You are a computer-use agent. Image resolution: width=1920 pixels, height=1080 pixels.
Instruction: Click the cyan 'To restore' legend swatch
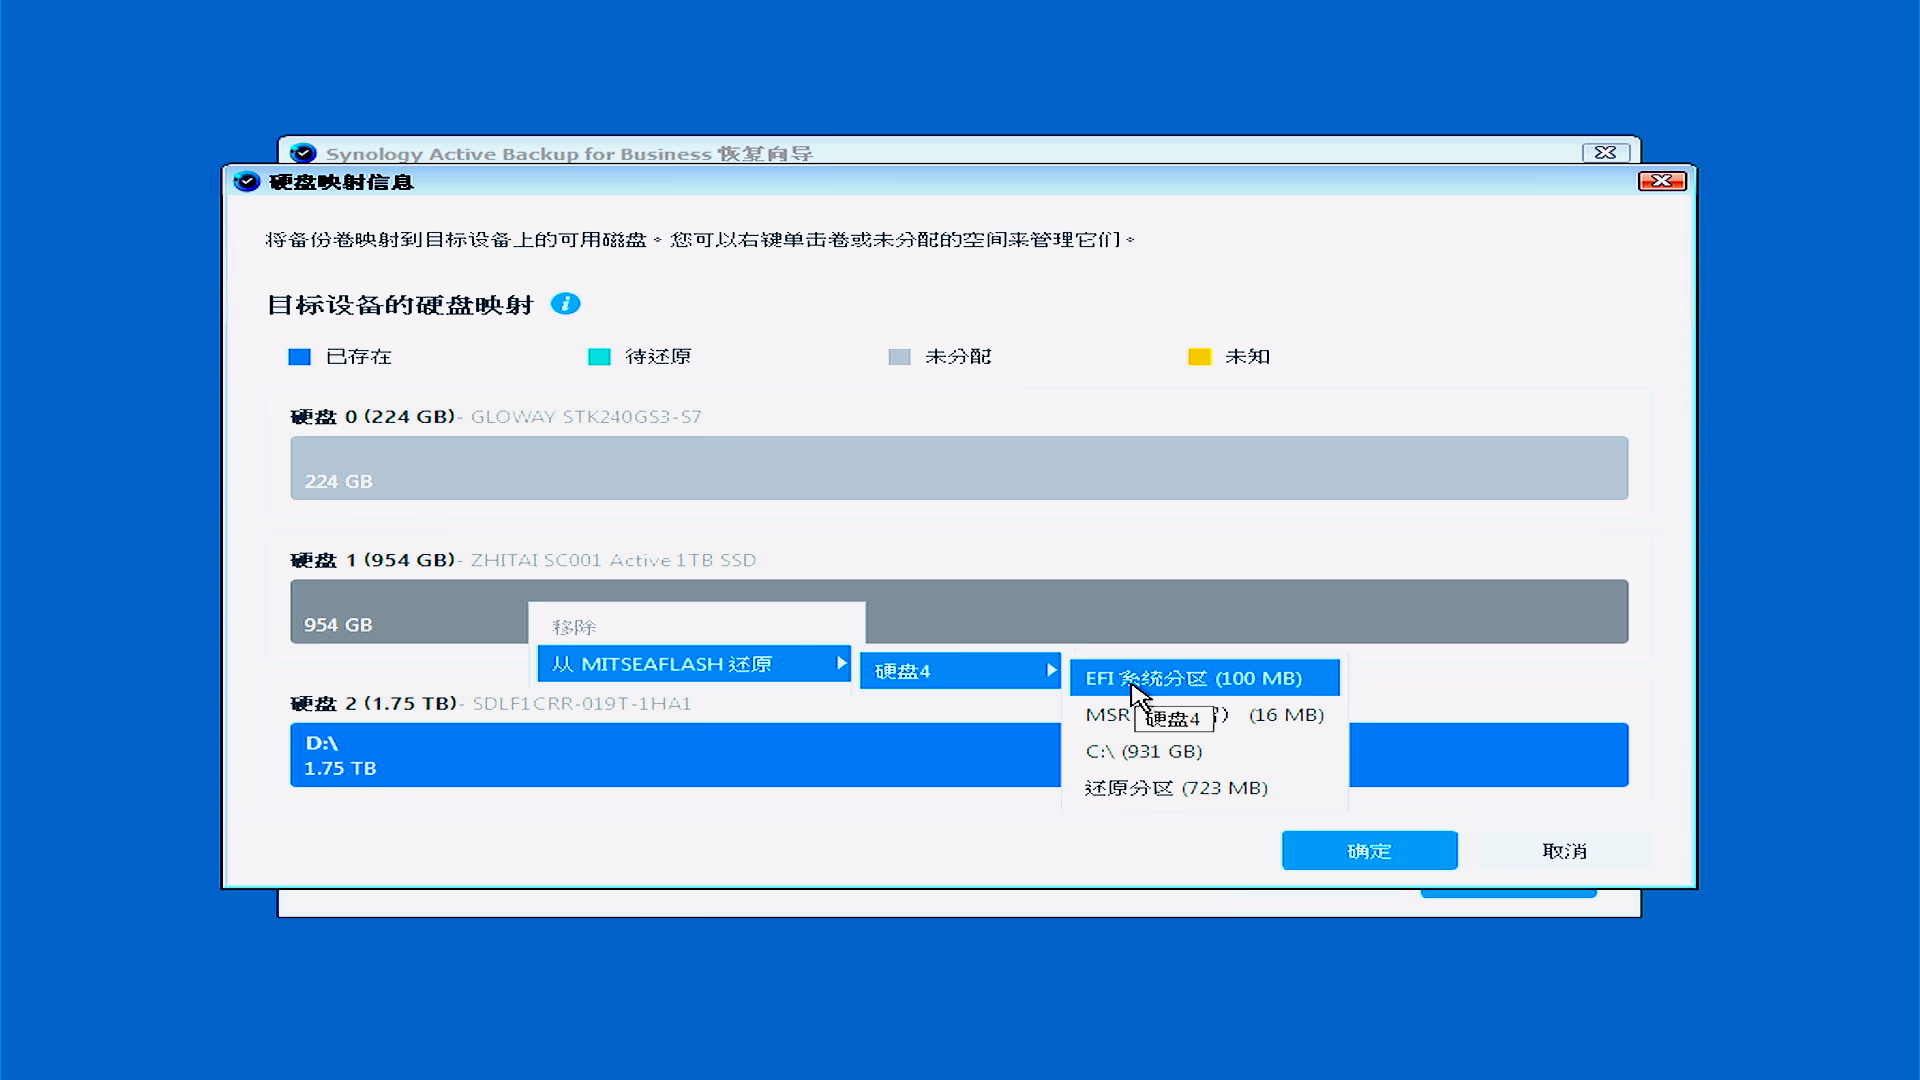pyautogui.click(x=599, y=357)
